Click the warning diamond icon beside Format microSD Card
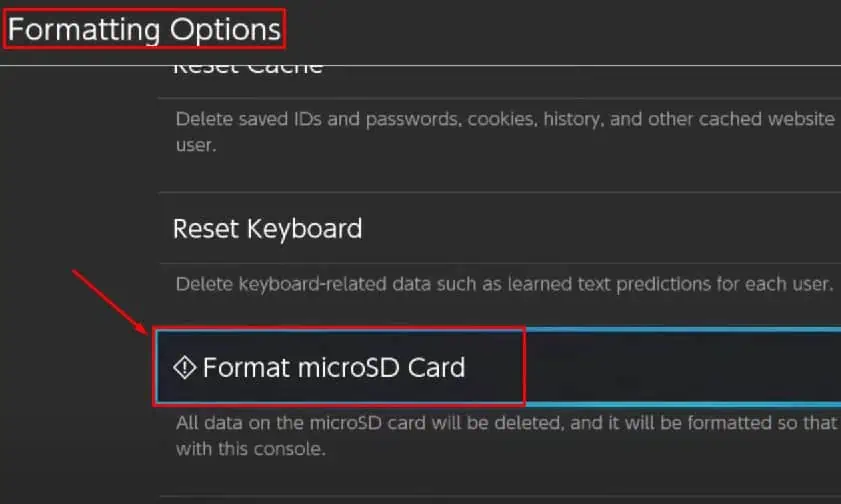This screenshot has width=841, height=504. [x=185, y=368]
